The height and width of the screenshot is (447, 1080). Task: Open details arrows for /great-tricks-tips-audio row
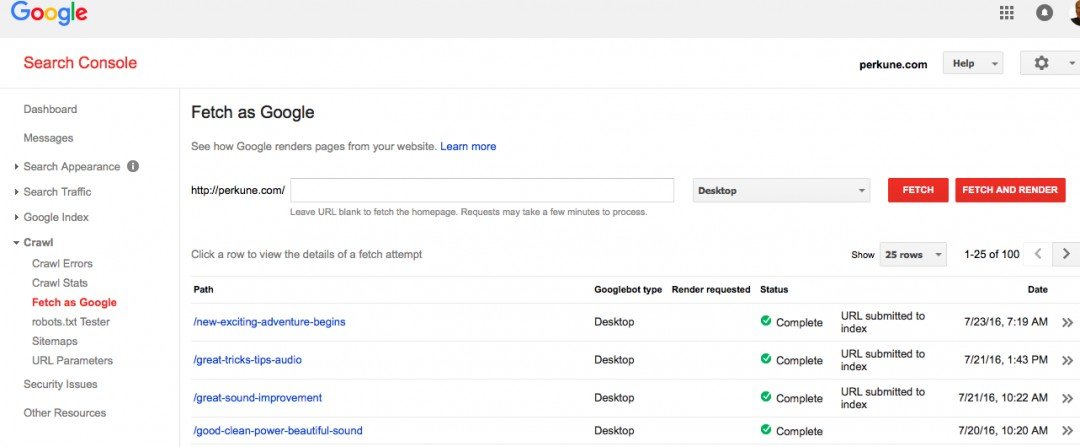tap(1068, 360)
